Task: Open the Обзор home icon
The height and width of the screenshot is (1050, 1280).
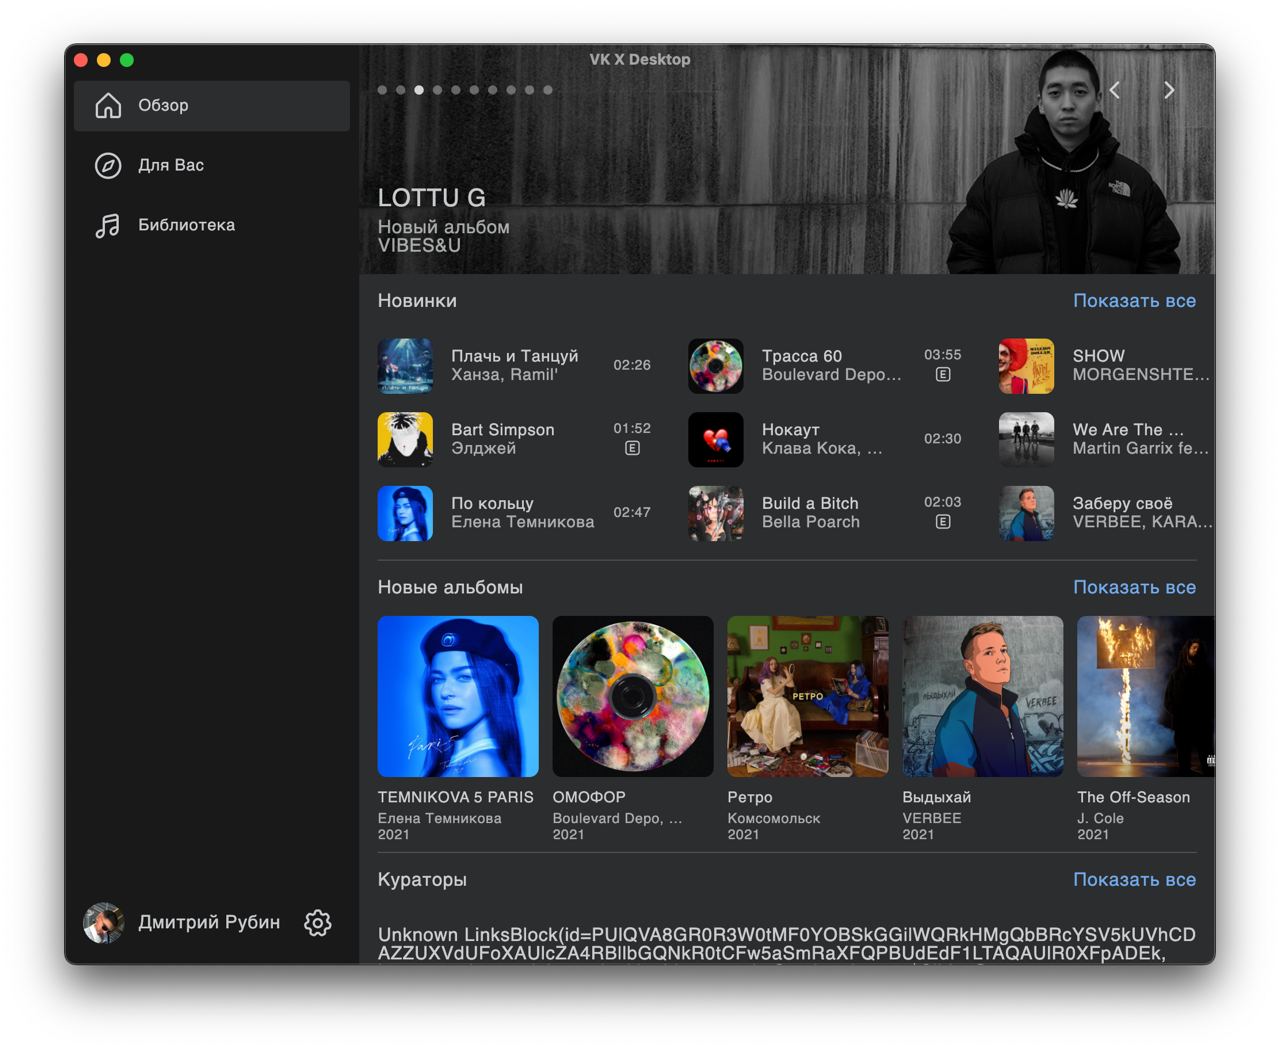Action: click(108, 105)
